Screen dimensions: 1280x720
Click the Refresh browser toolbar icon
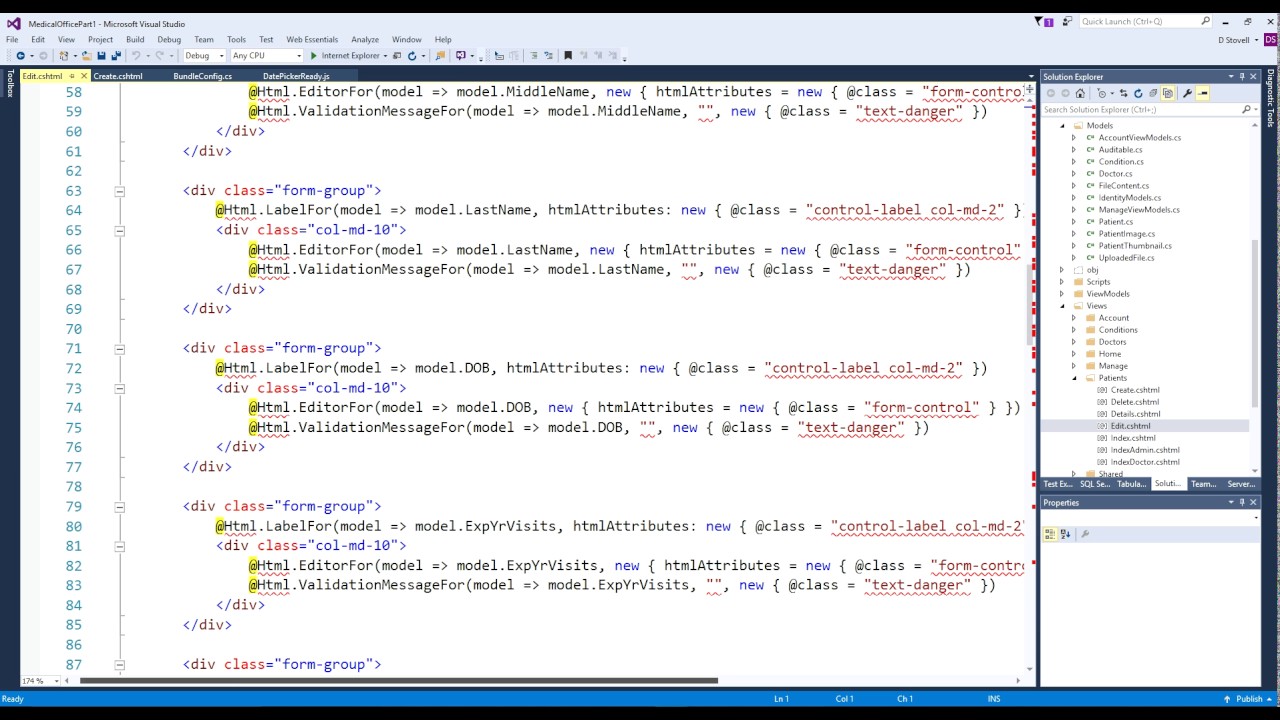point(412,56)
